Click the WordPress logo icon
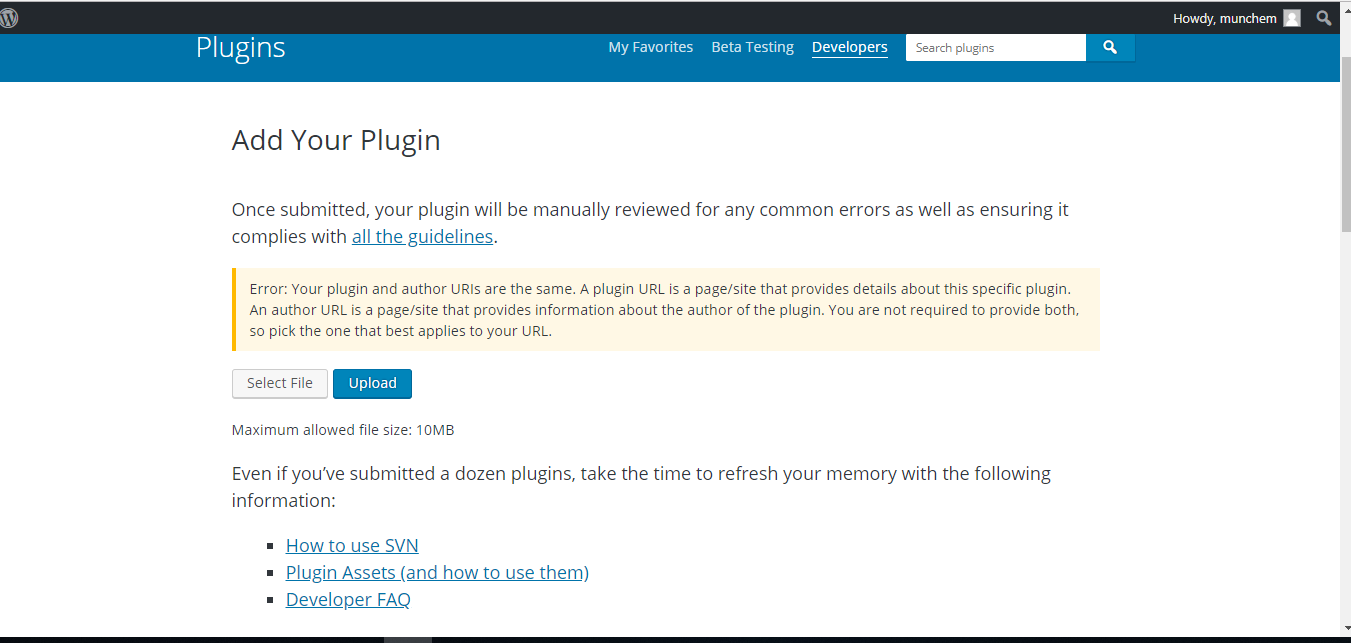 point(9,18)
